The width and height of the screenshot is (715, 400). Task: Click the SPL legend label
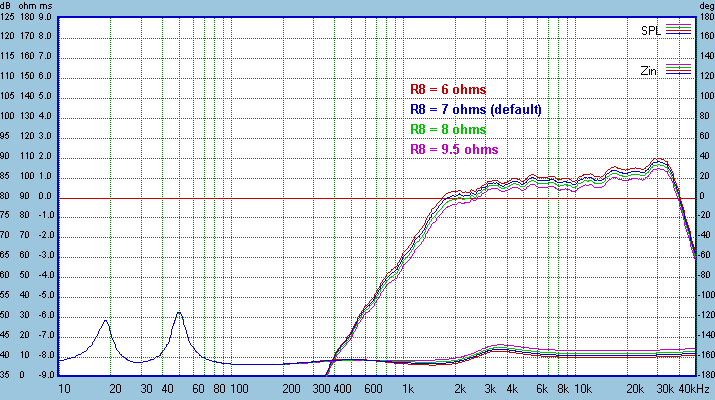pyautogui.click(x=651, y=30)
